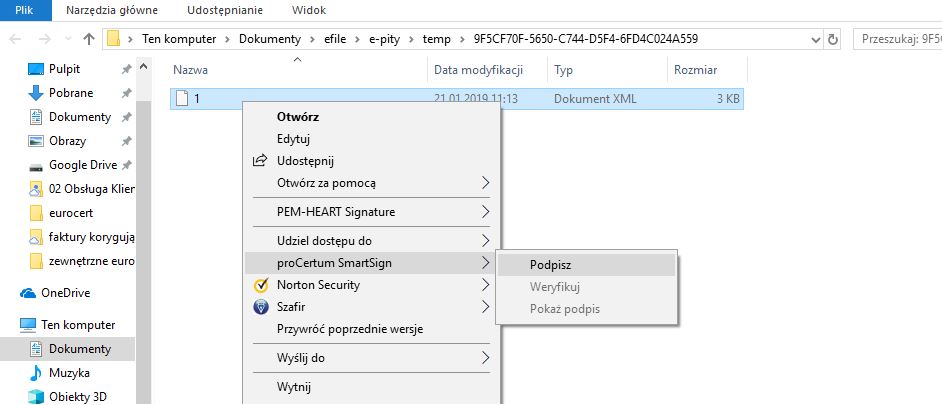This screenshot has width=942, height=405.
Task: Expand the PEM-HEART Signature submenu arrow
Action: click(x=486, y=212)
